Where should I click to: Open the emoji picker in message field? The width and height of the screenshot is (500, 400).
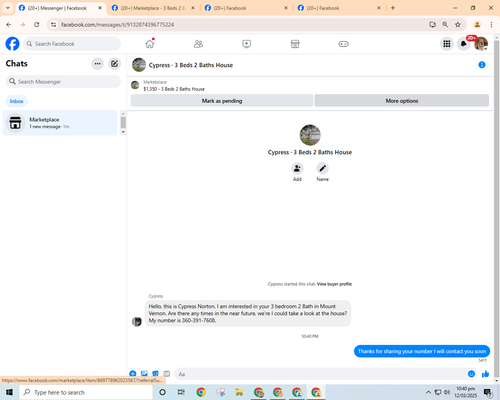471,374
